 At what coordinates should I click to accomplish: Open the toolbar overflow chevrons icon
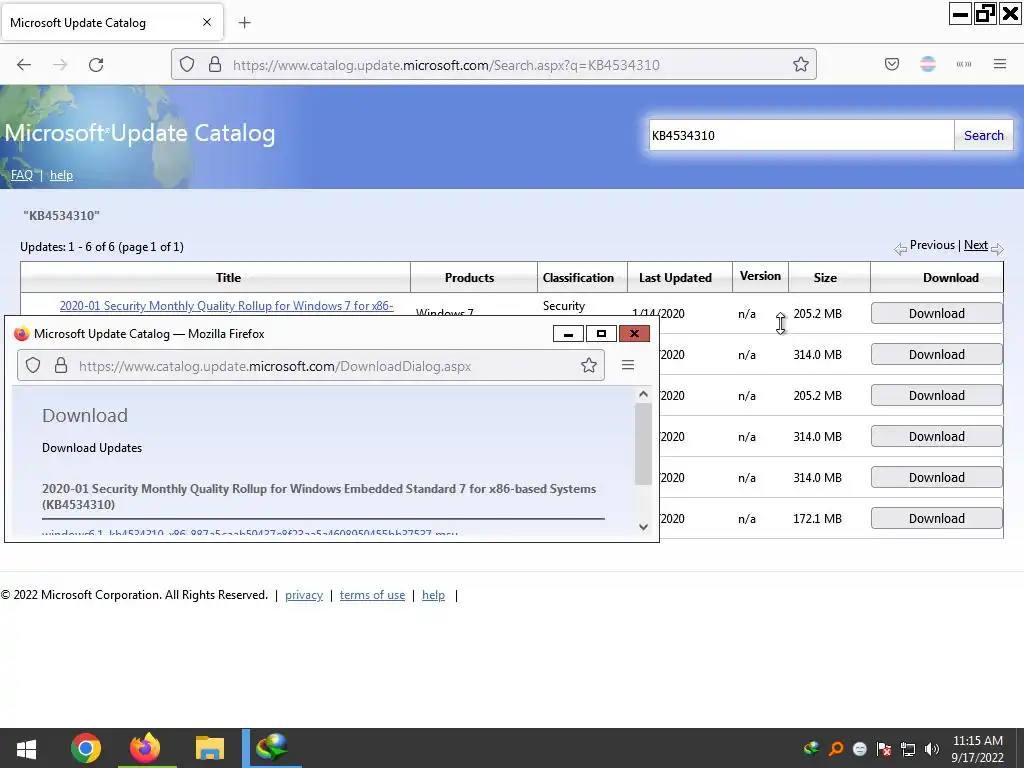(964, 64)
